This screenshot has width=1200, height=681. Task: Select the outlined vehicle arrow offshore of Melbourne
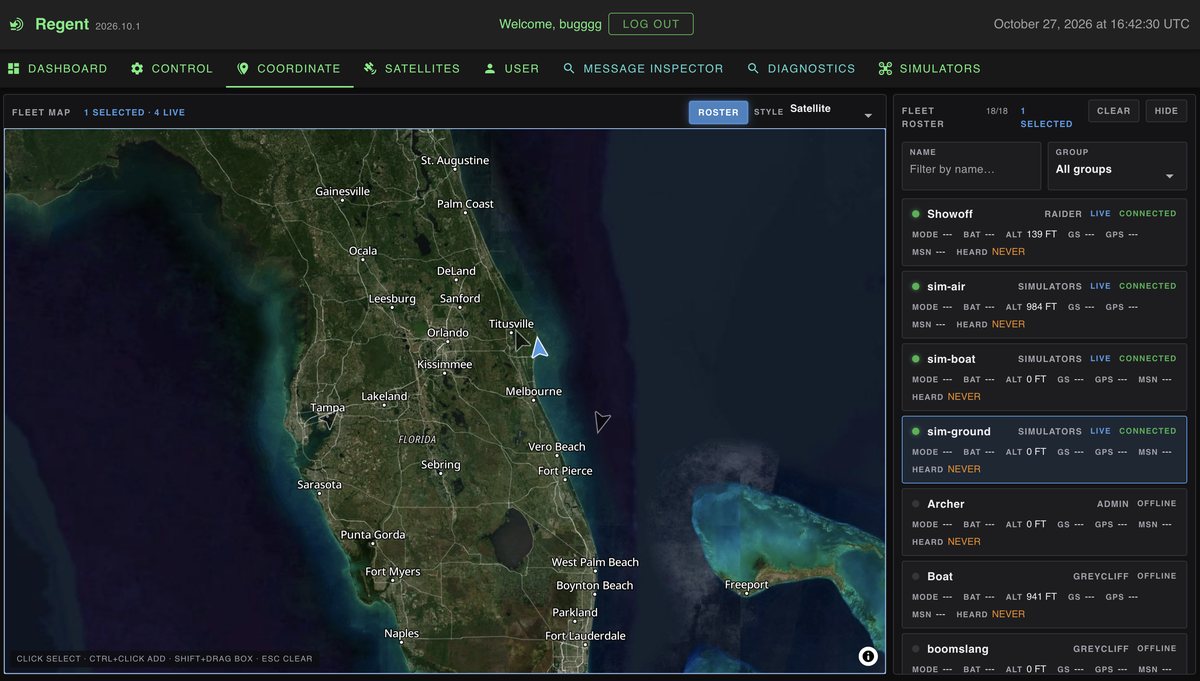(601, 421)
